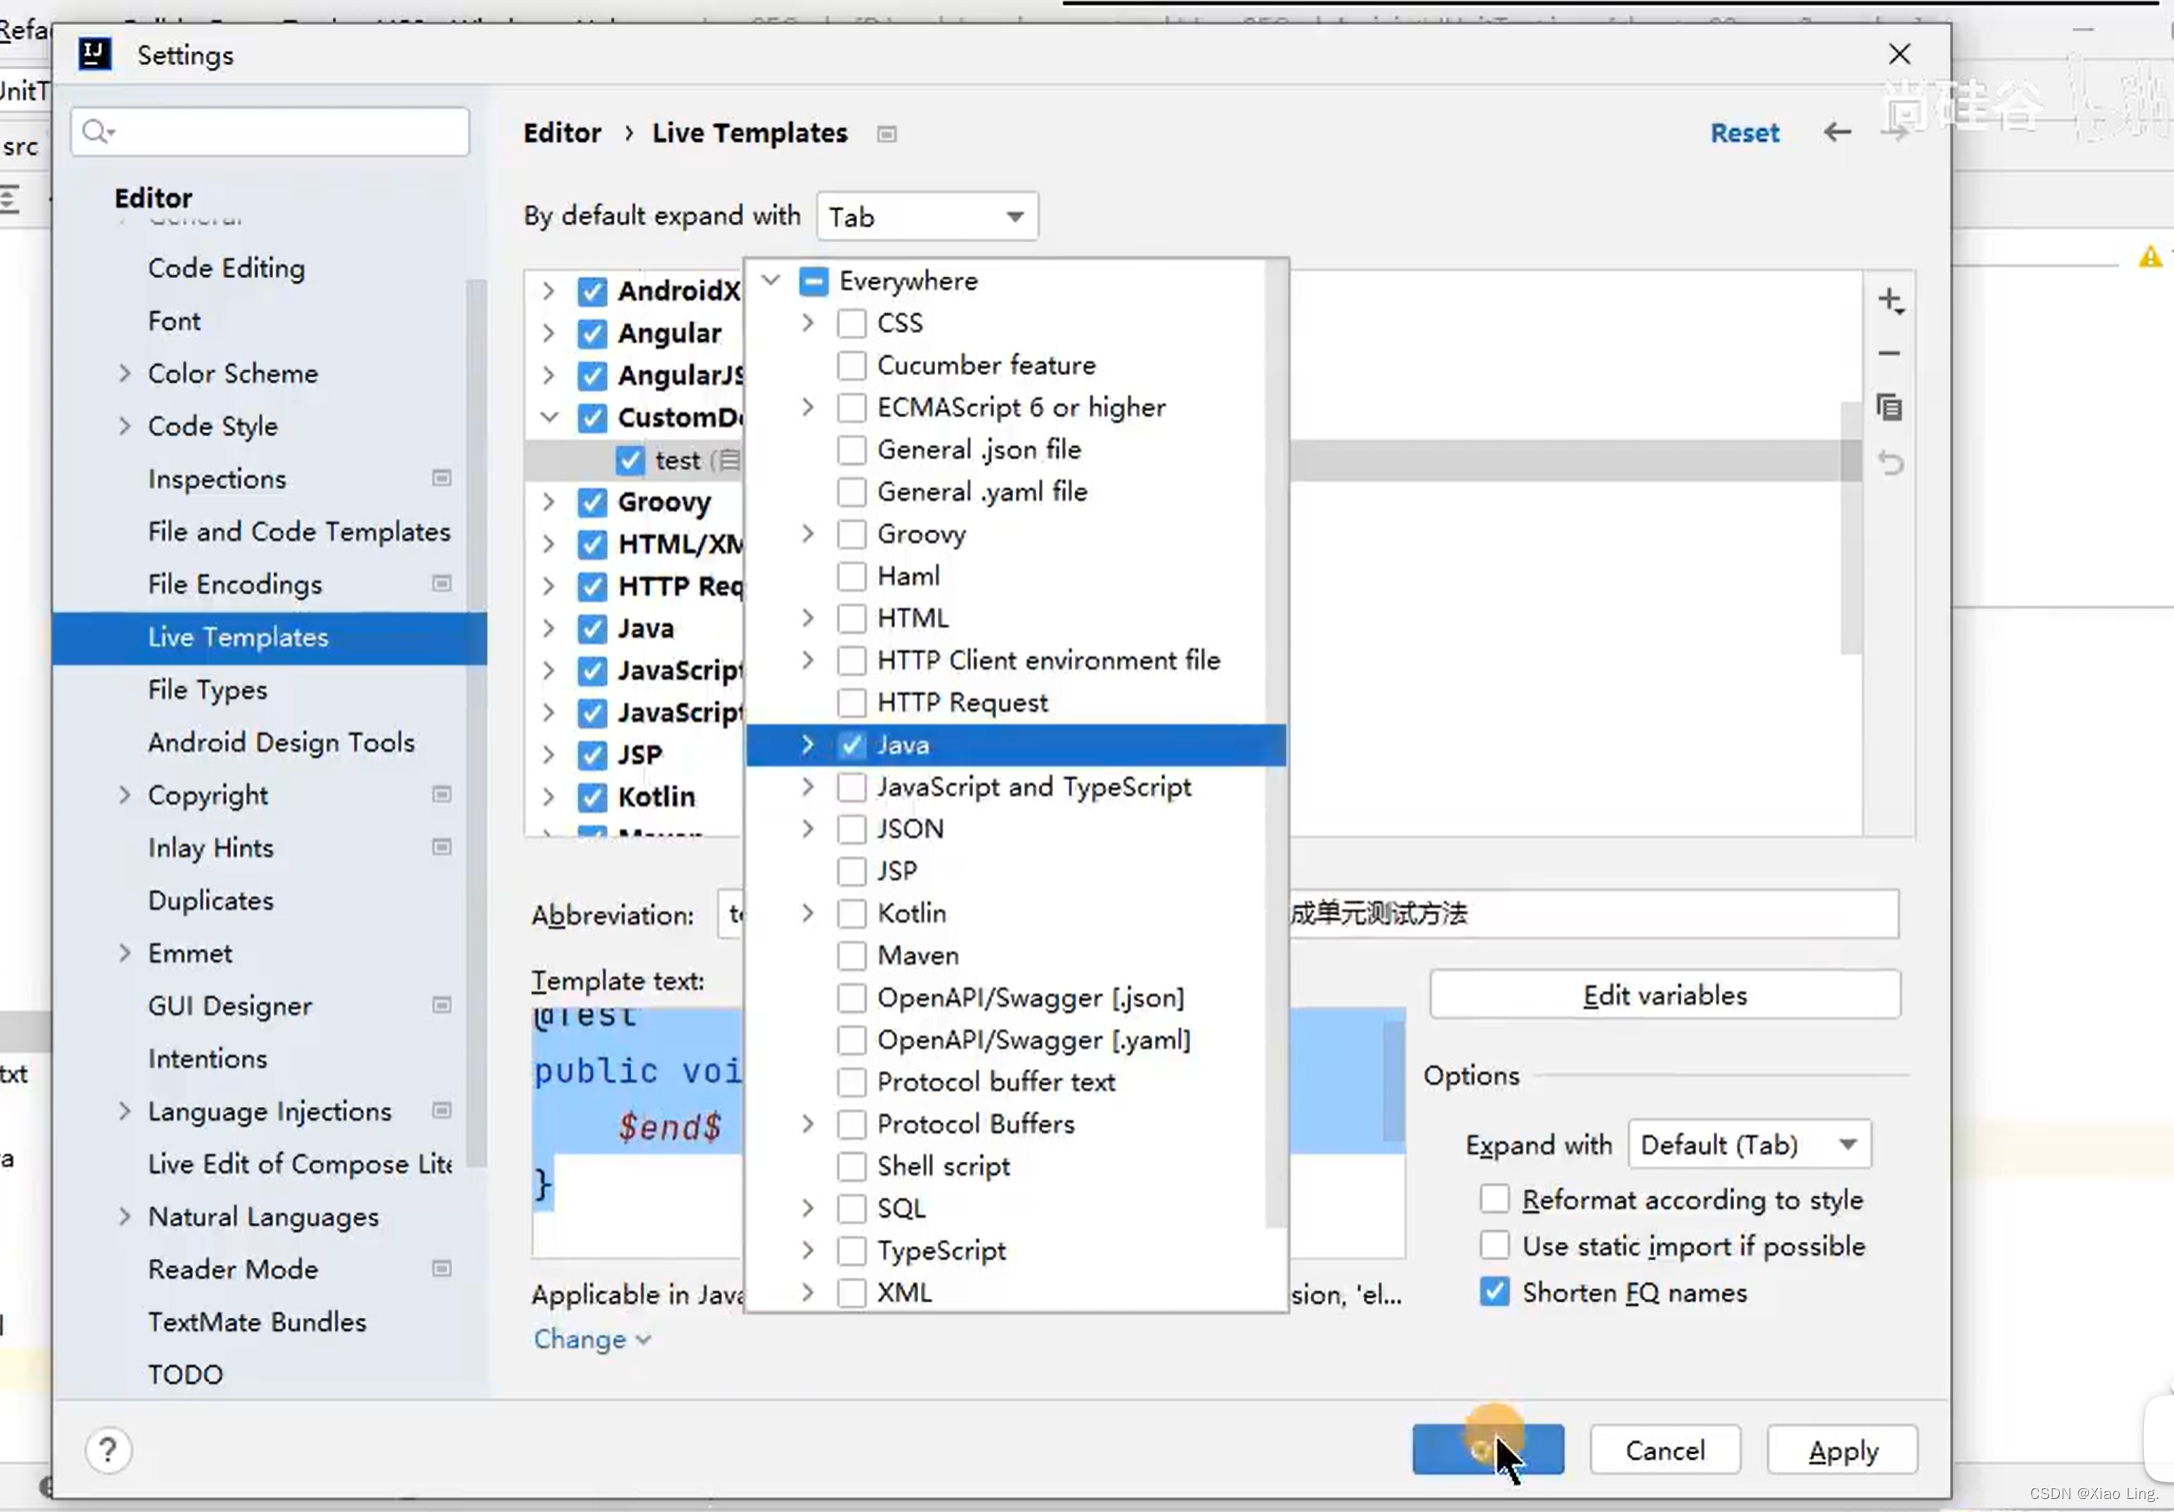2174x1512 pixels.
Task: Expand the Code Style settings node
Action: (124, 426)
